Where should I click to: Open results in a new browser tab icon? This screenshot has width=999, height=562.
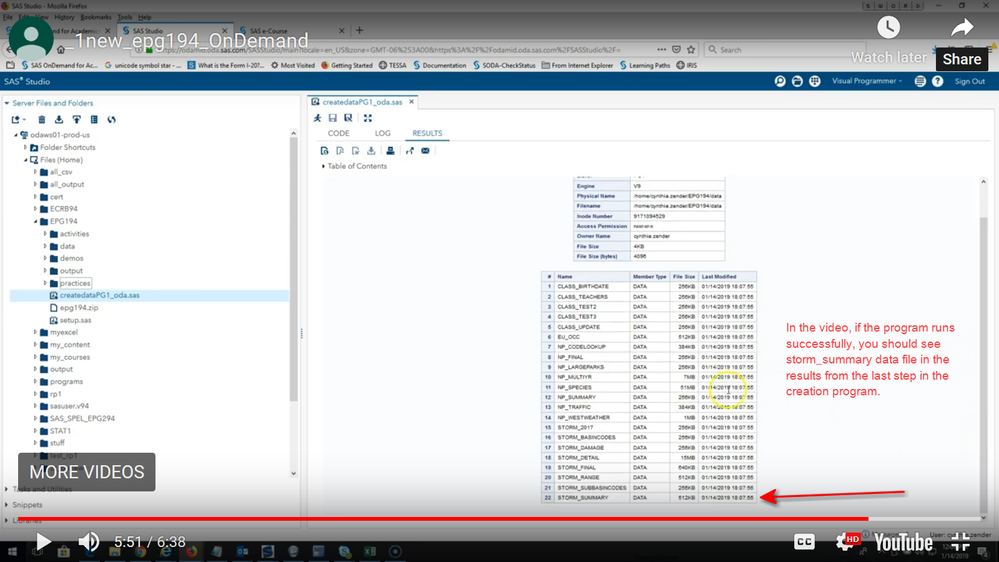(410, 151)
